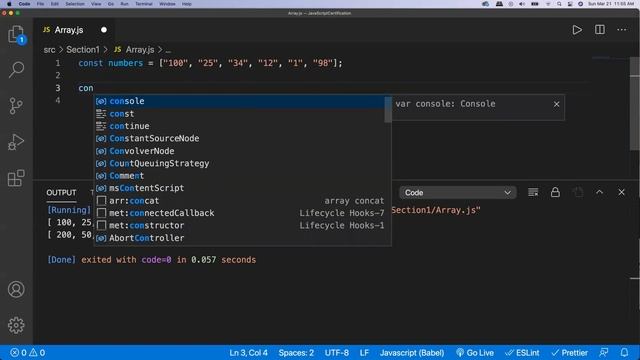Viewport: 640px width, 360px height.
Task: Change language mode Javascript (Babel)
Action: pos(412,353)
